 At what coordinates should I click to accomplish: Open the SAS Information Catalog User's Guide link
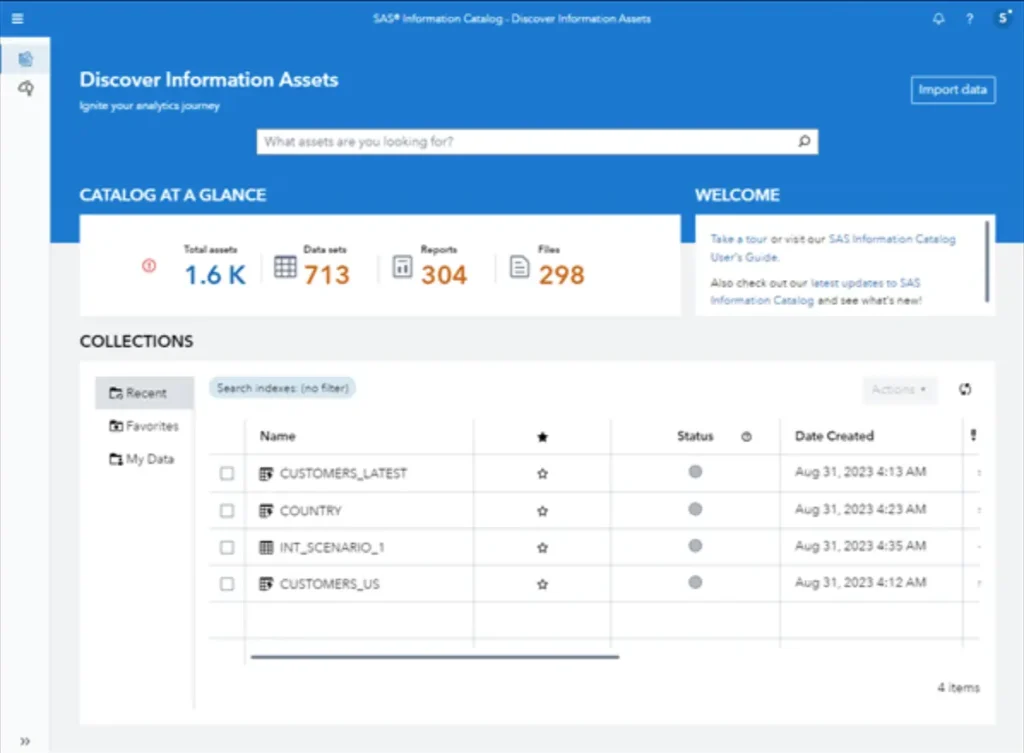[x=833, y=248]
